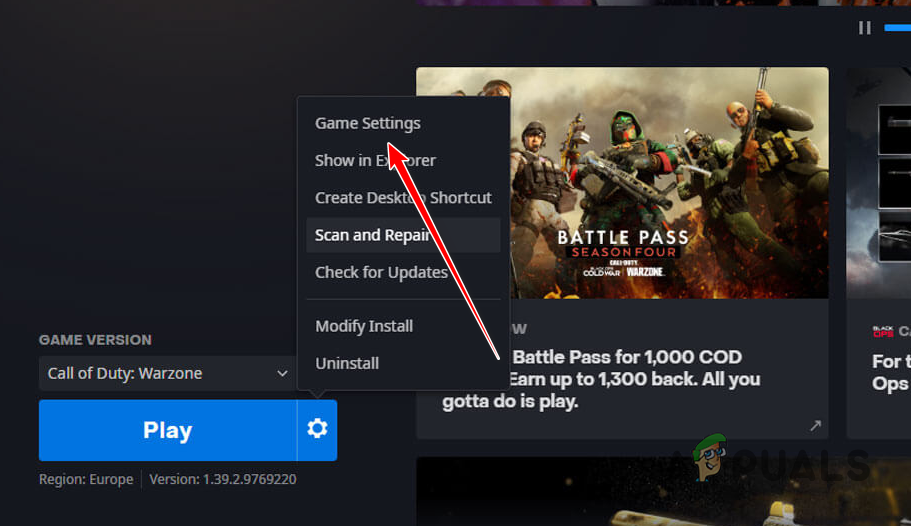Open the gear options next to Play
This screenshot has width=911, height=526.
coord(317,429)
